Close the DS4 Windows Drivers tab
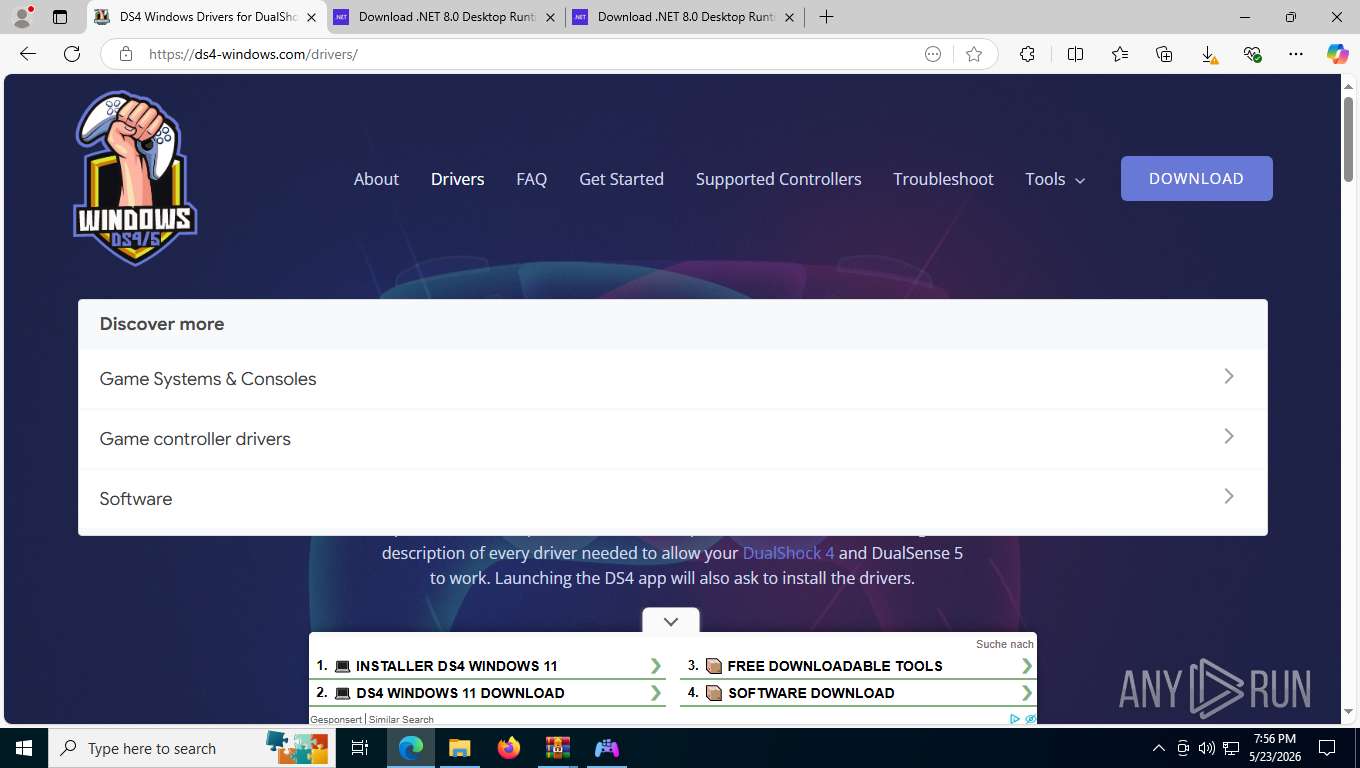Viewport: 1360px width, 768px height. [311, 17]
